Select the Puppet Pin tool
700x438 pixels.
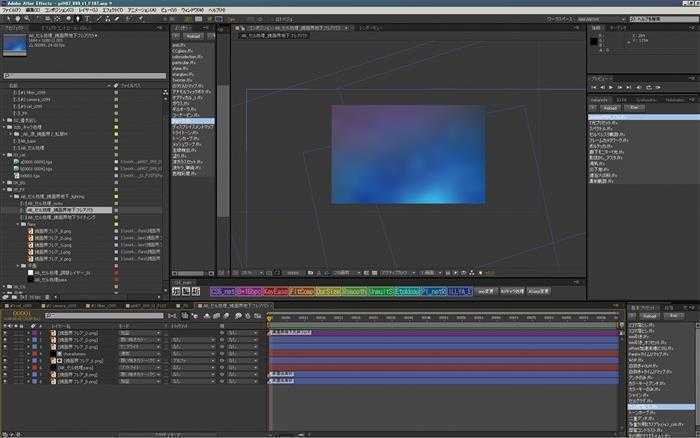click(x=141, y=19)
